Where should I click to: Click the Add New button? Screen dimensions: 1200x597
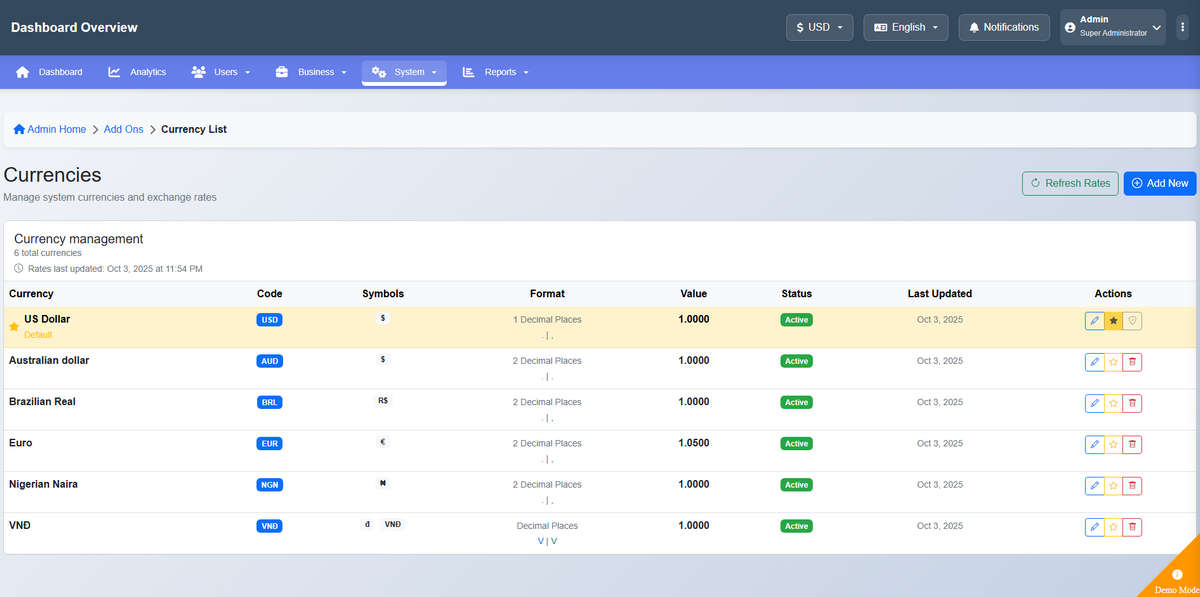[x=1160, y=183]
